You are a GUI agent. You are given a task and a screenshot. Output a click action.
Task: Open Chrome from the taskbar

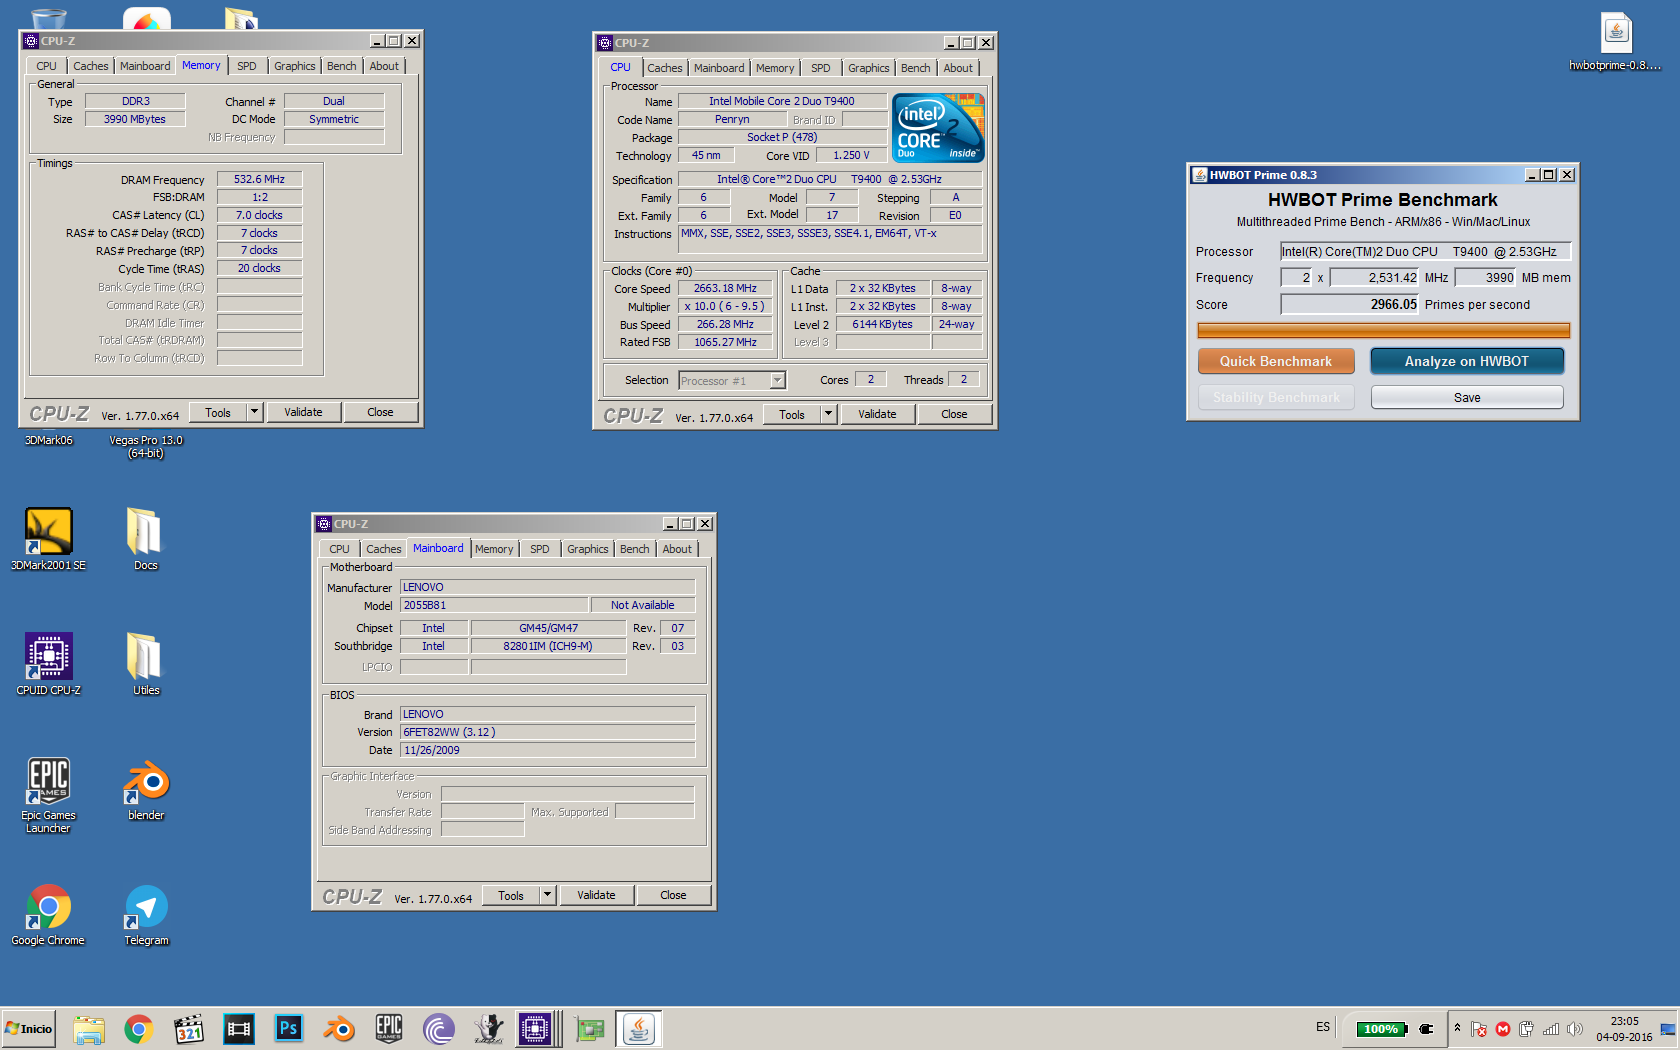pos(139,1029)
